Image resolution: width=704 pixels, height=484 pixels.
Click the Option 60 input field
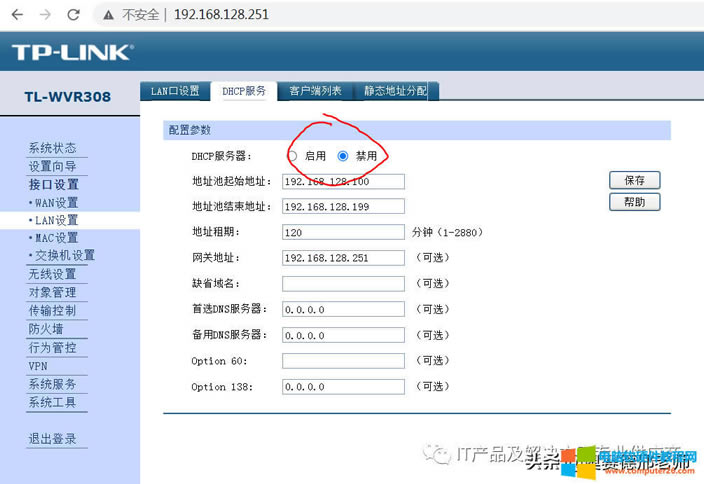343,361
